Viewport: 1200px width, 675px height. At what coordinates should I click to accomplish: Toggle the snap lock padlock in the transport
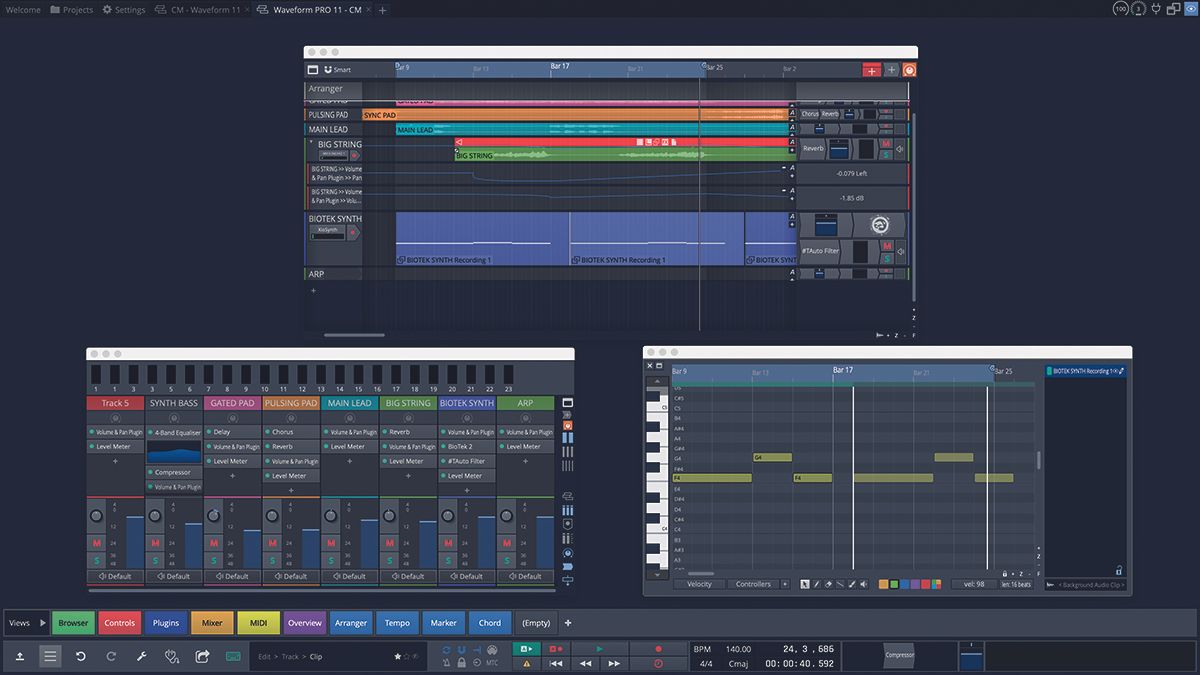tap(461, 662)
